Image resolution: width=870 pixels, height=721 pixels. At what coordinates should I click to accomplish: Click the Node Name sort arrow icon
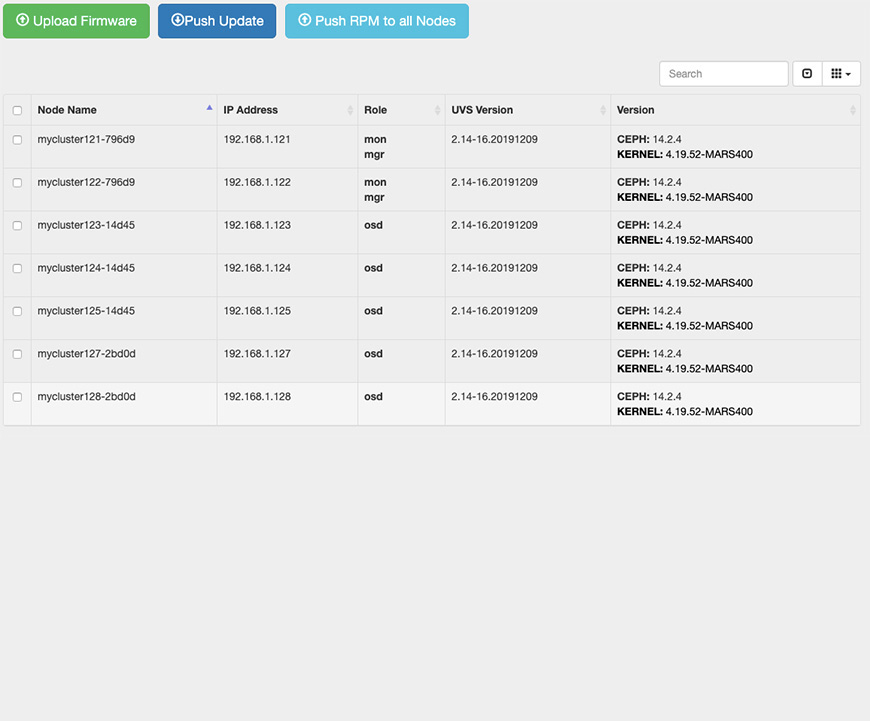tap(209, 108)
